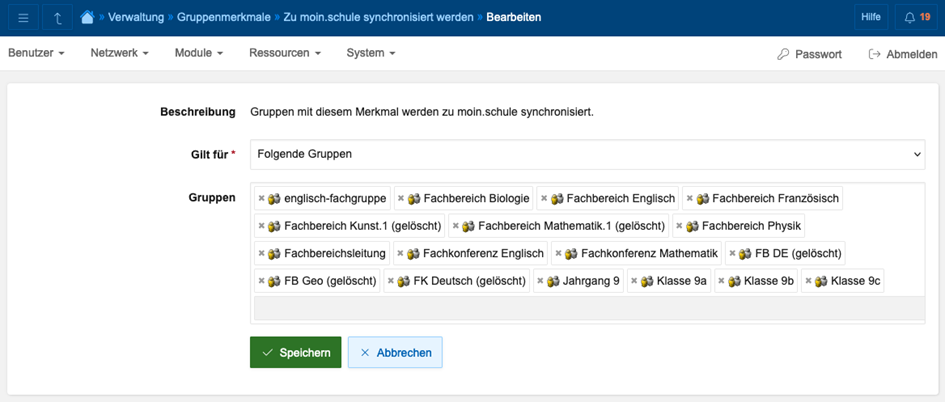Click the up-arrow navigation icon
The width and height of the screenshot is (945, 402).
tap(57, 18)
